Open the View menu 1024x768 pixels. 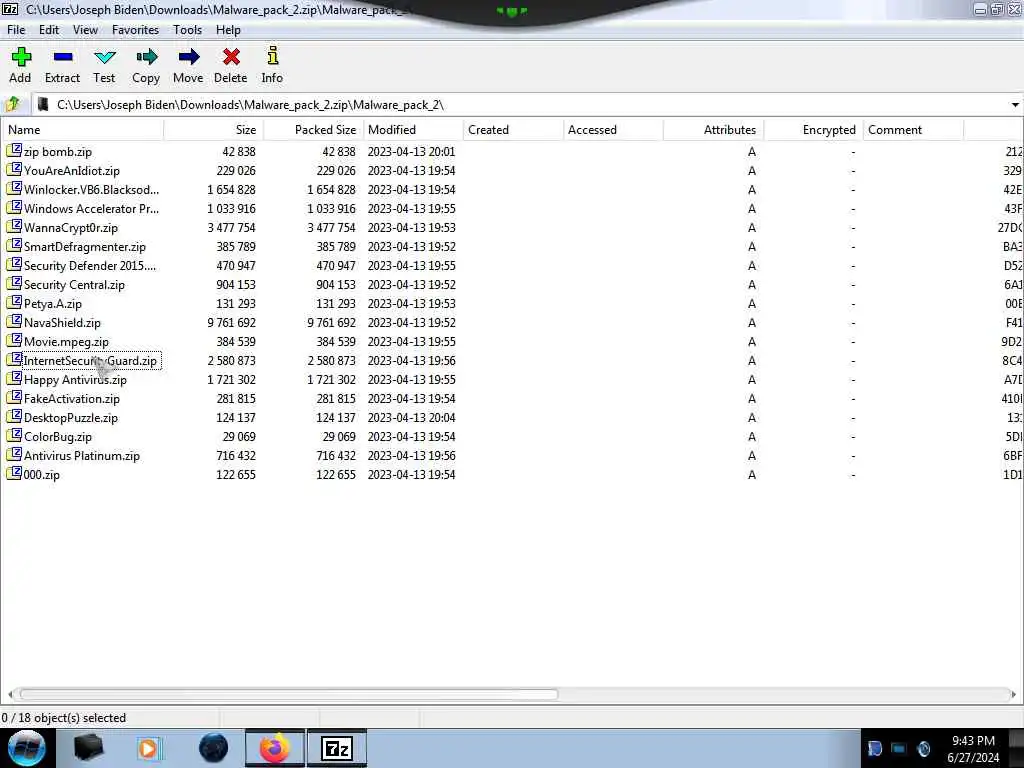click(x=86, y=30)
